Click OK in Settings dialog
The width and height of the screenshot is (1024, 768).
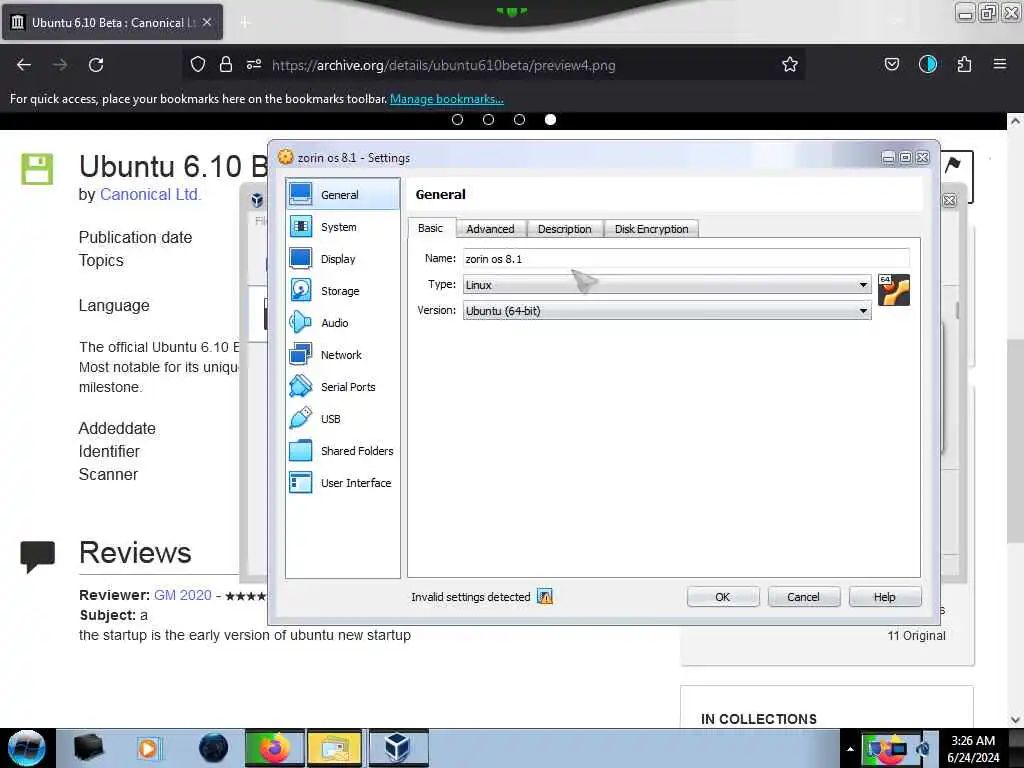(722, 597)
